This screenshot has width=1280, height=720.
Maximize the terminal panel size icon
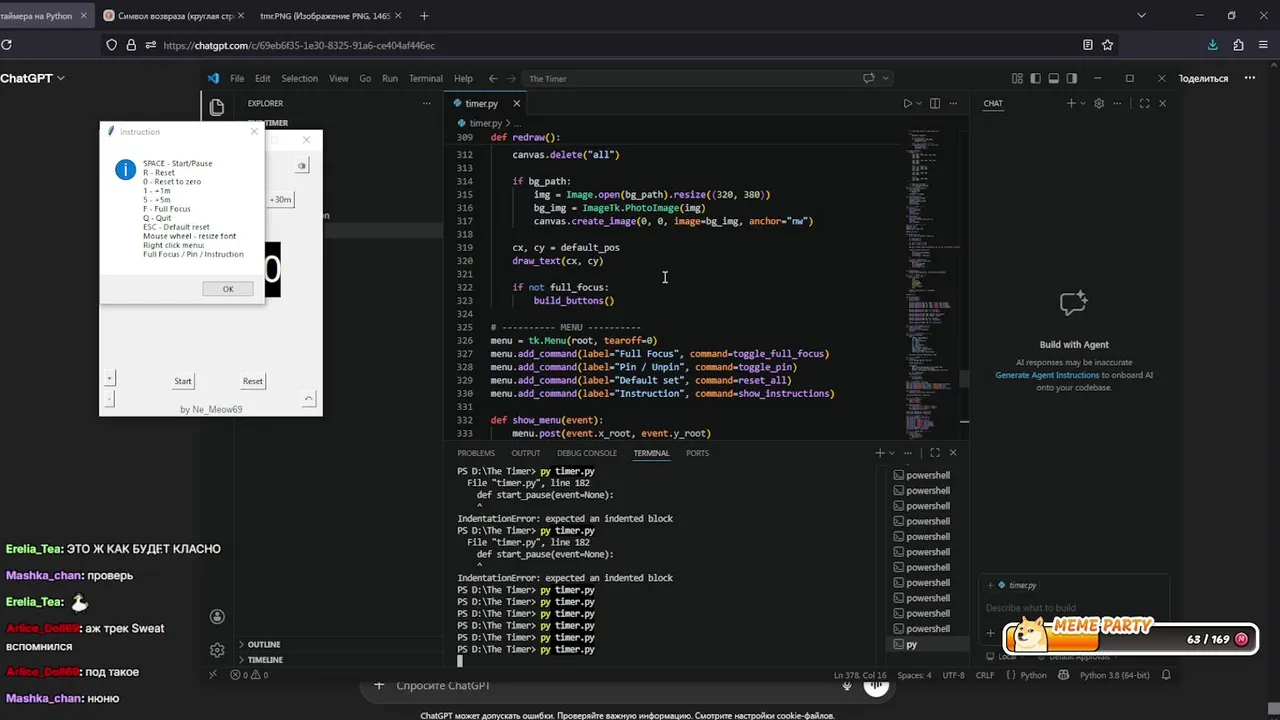935,453
